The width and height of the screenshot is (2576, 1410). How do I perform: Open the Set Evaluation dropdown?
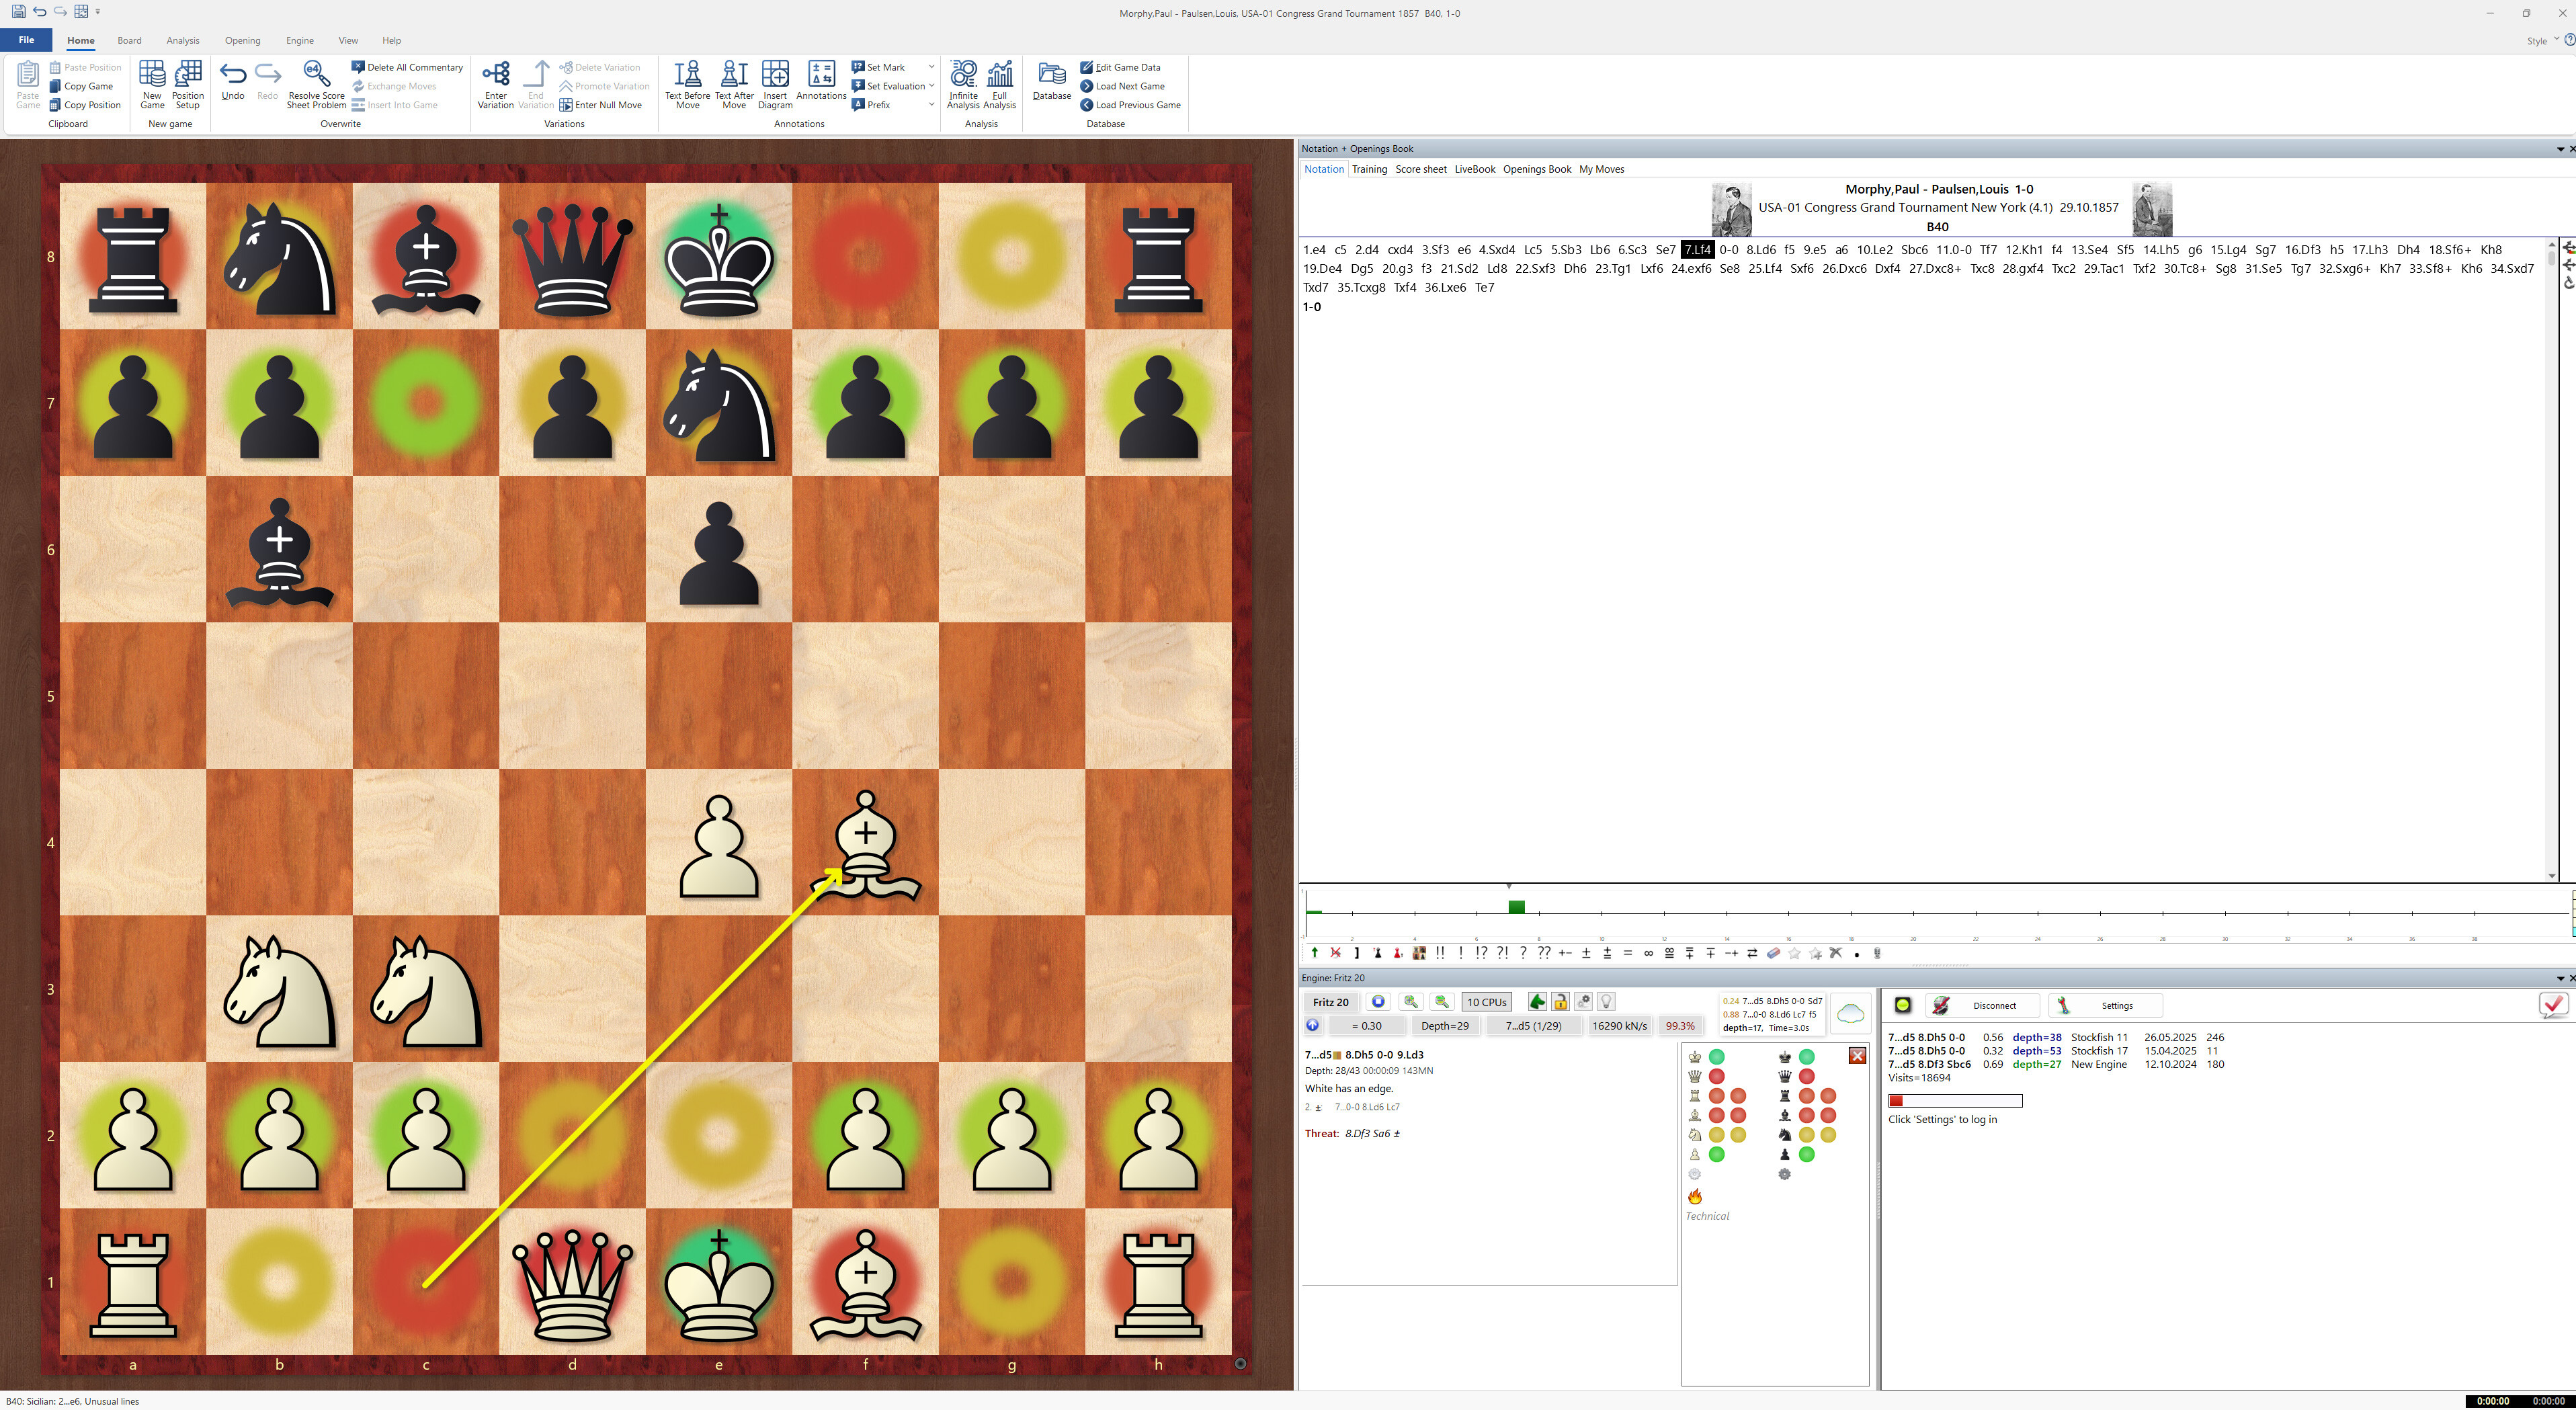pyautogui.click(x=930, y=85)
